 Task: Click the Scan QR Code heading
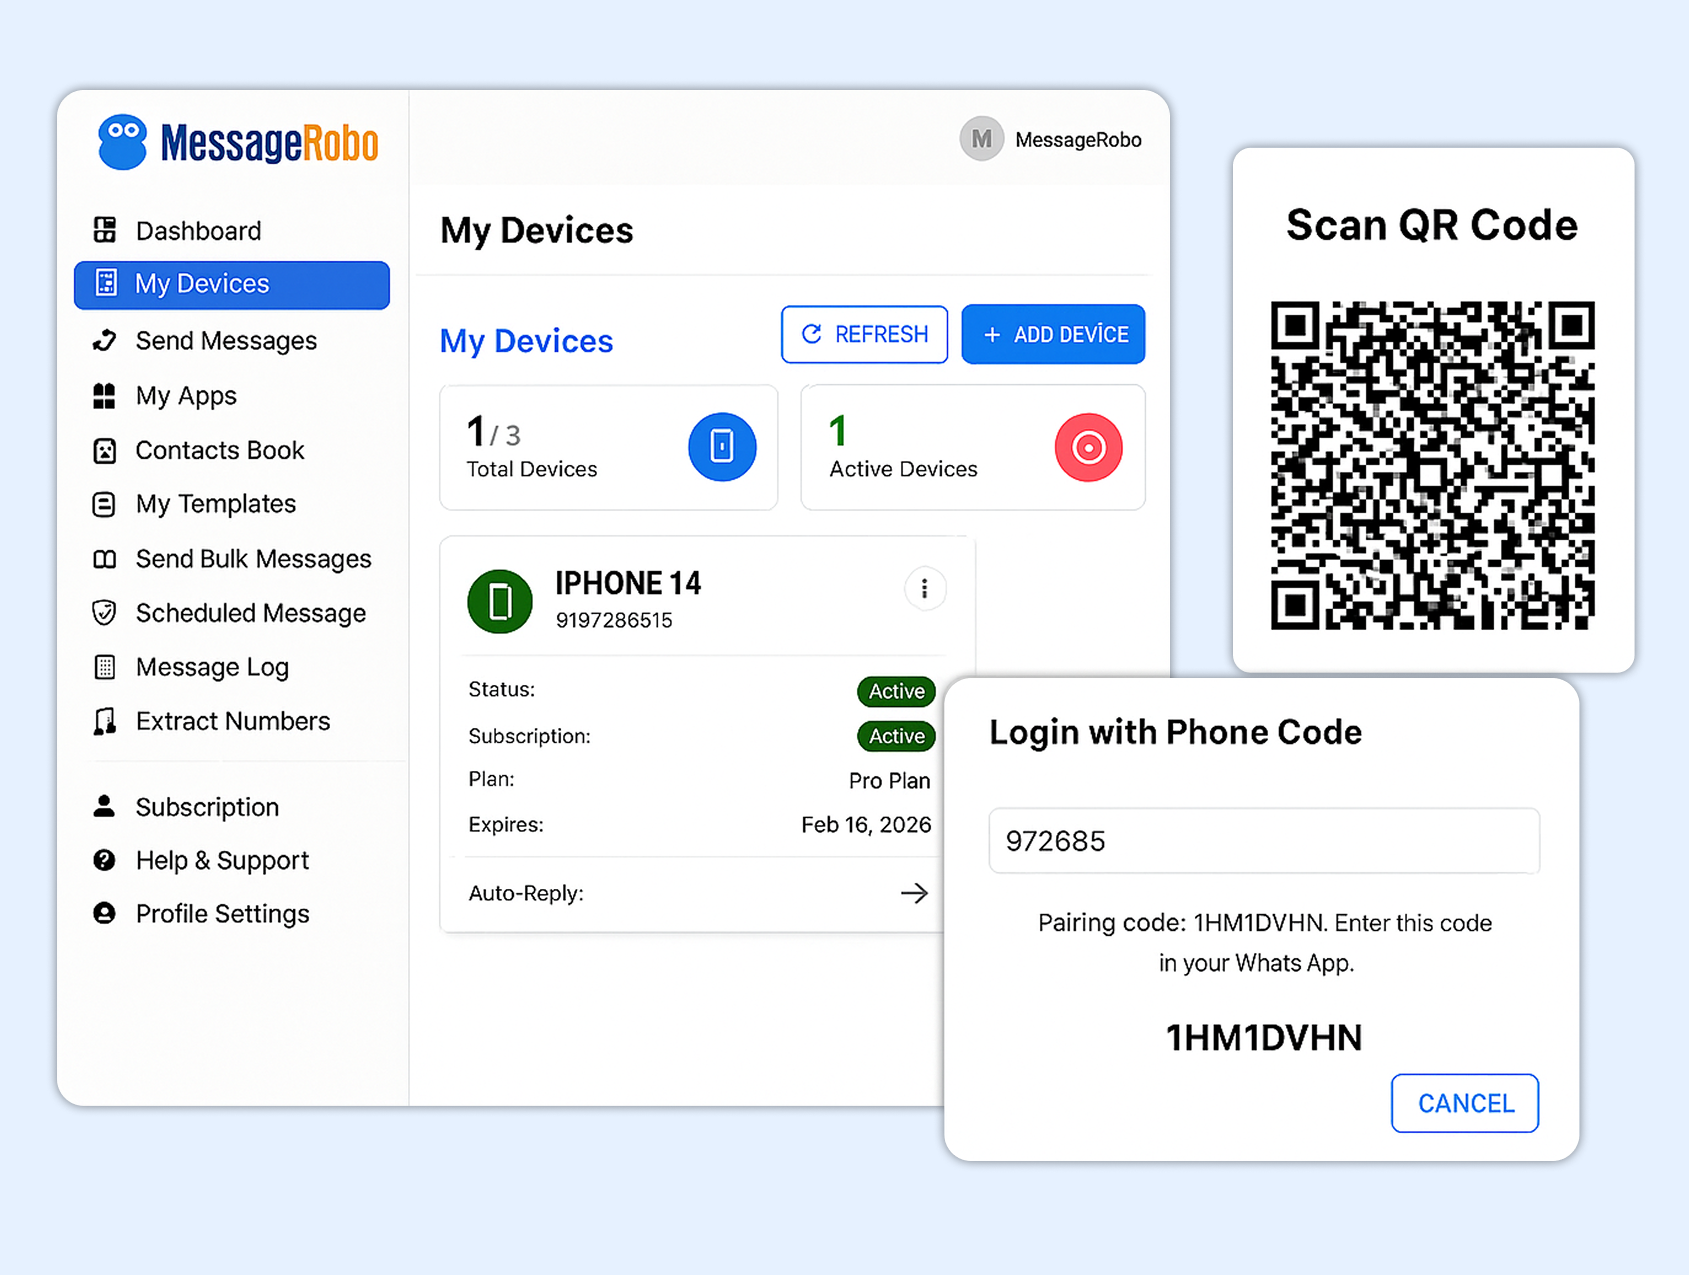pos(1432,225)
